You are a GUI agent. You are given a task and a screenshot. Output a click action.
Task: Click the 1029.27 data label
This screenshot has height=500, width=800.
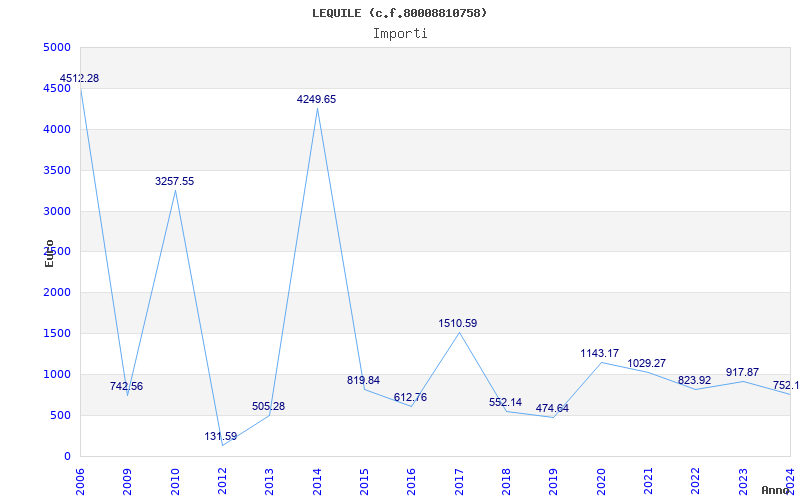coord(646,364)
